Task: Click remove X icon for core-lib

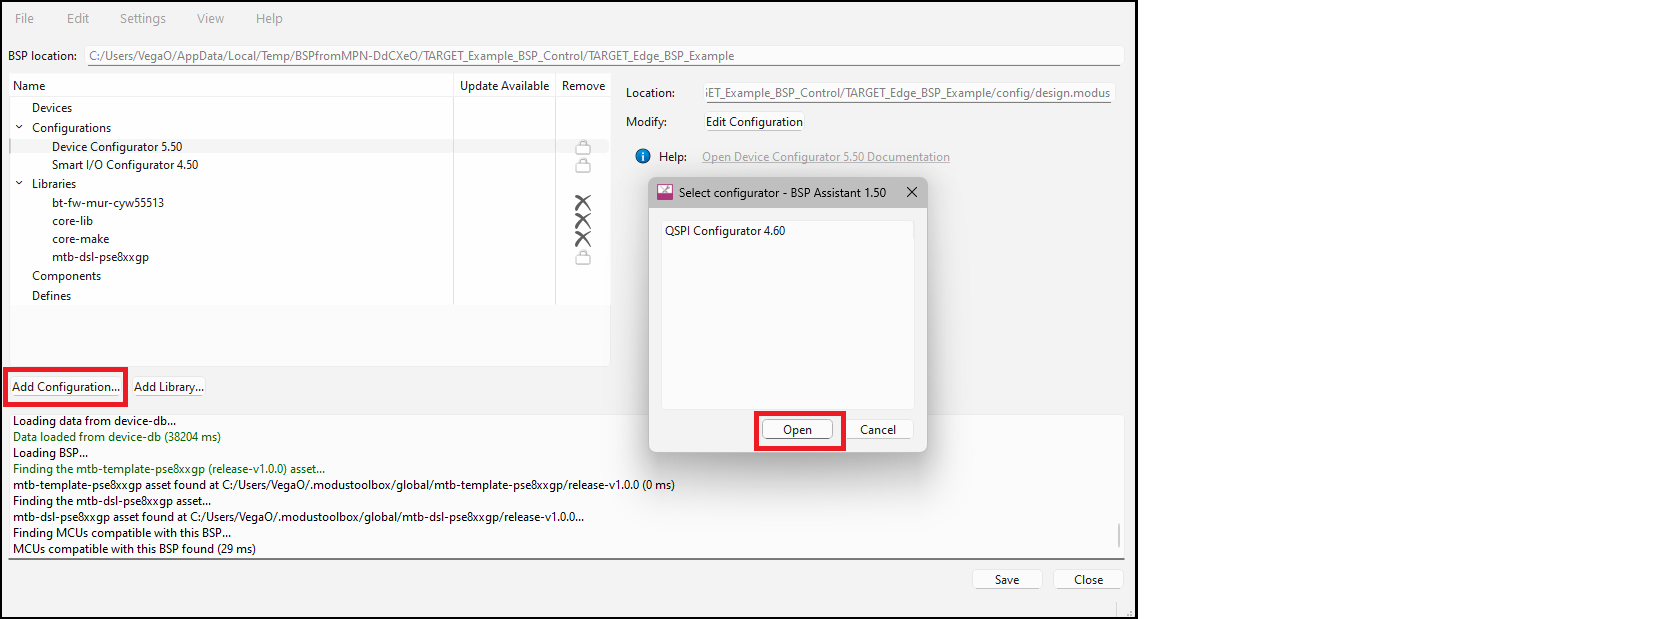Action: click(x=583, y=221)
